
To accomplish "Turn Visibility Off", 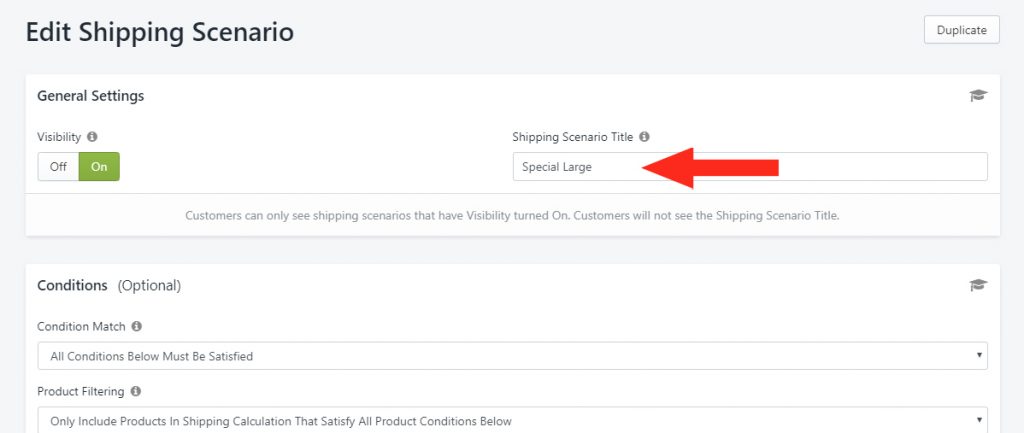I will 58,167.
